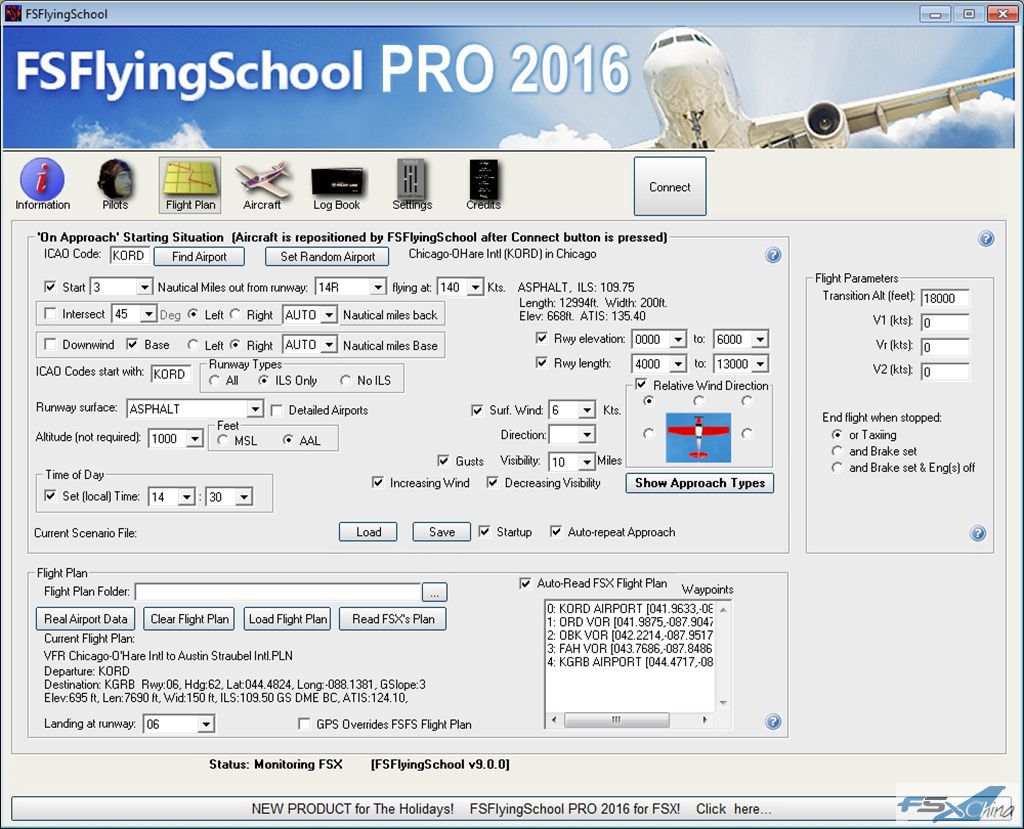1024x829 pixels.
Task: Click the help icon in Flight Plan panel
Action: 773,722
